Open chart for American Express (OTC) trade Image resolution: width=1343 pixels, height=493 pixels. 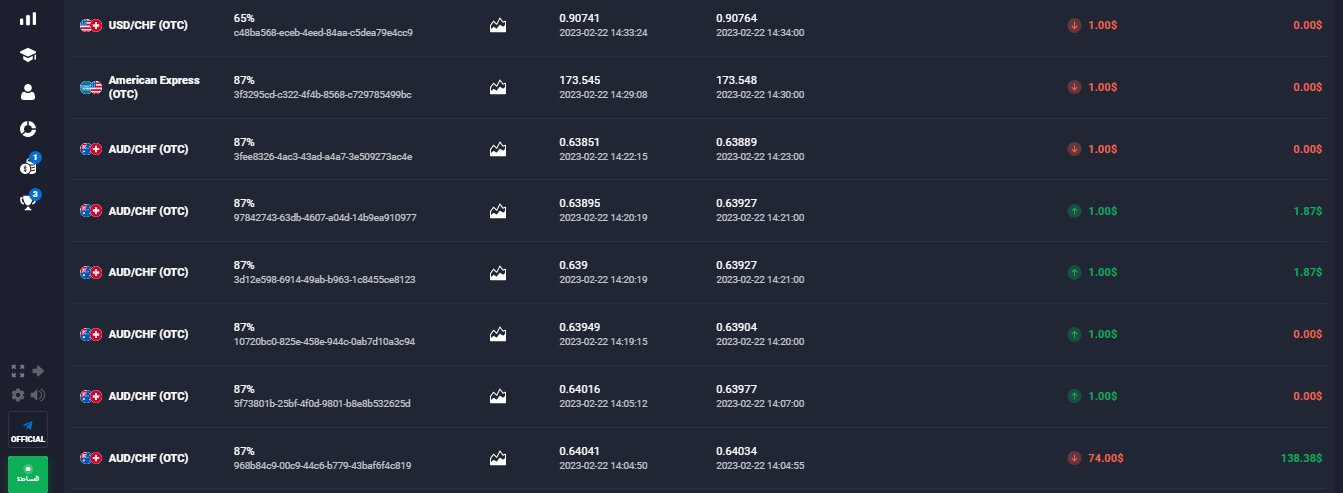pyautogui.click(x=498, y=87)
